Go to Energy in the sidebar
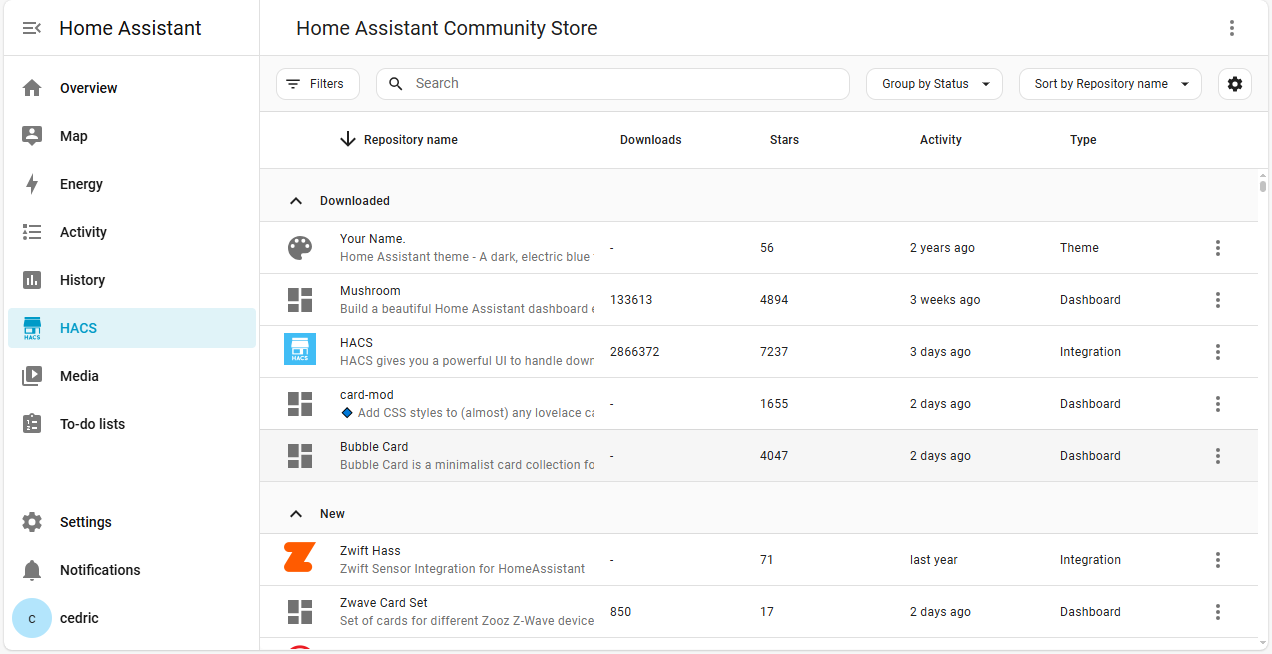This screenshot has width=1272, height=654. pos(81,184)
